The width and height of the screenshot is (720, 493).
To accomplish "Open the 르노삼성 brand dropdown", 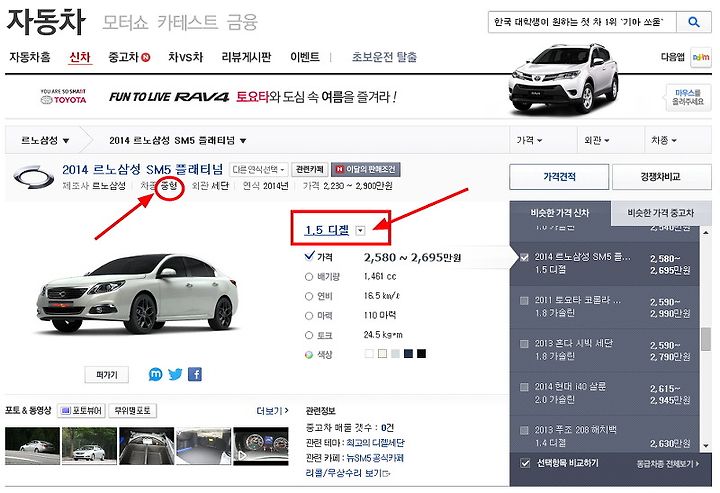I will click(x=45, y=140).
